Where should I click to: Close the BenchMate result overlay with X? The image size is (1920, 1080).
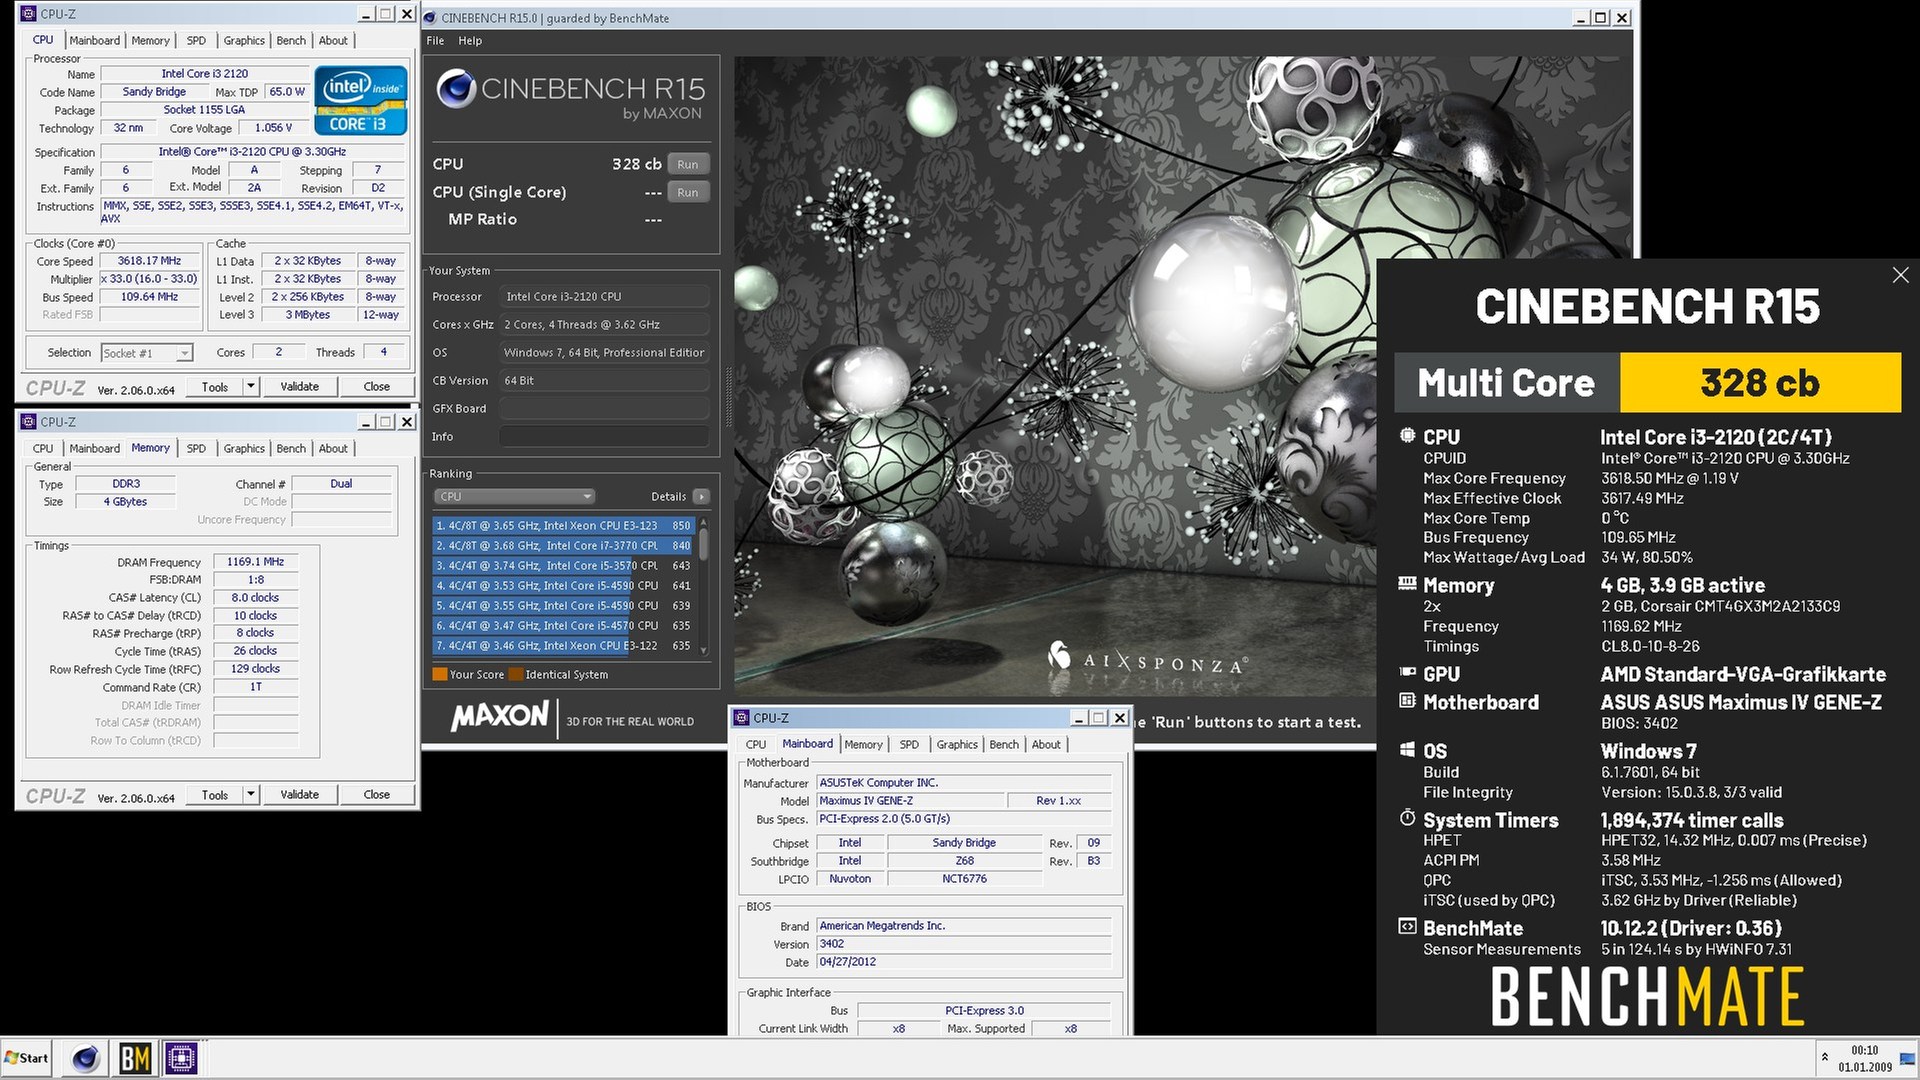tap(1900, 275)
